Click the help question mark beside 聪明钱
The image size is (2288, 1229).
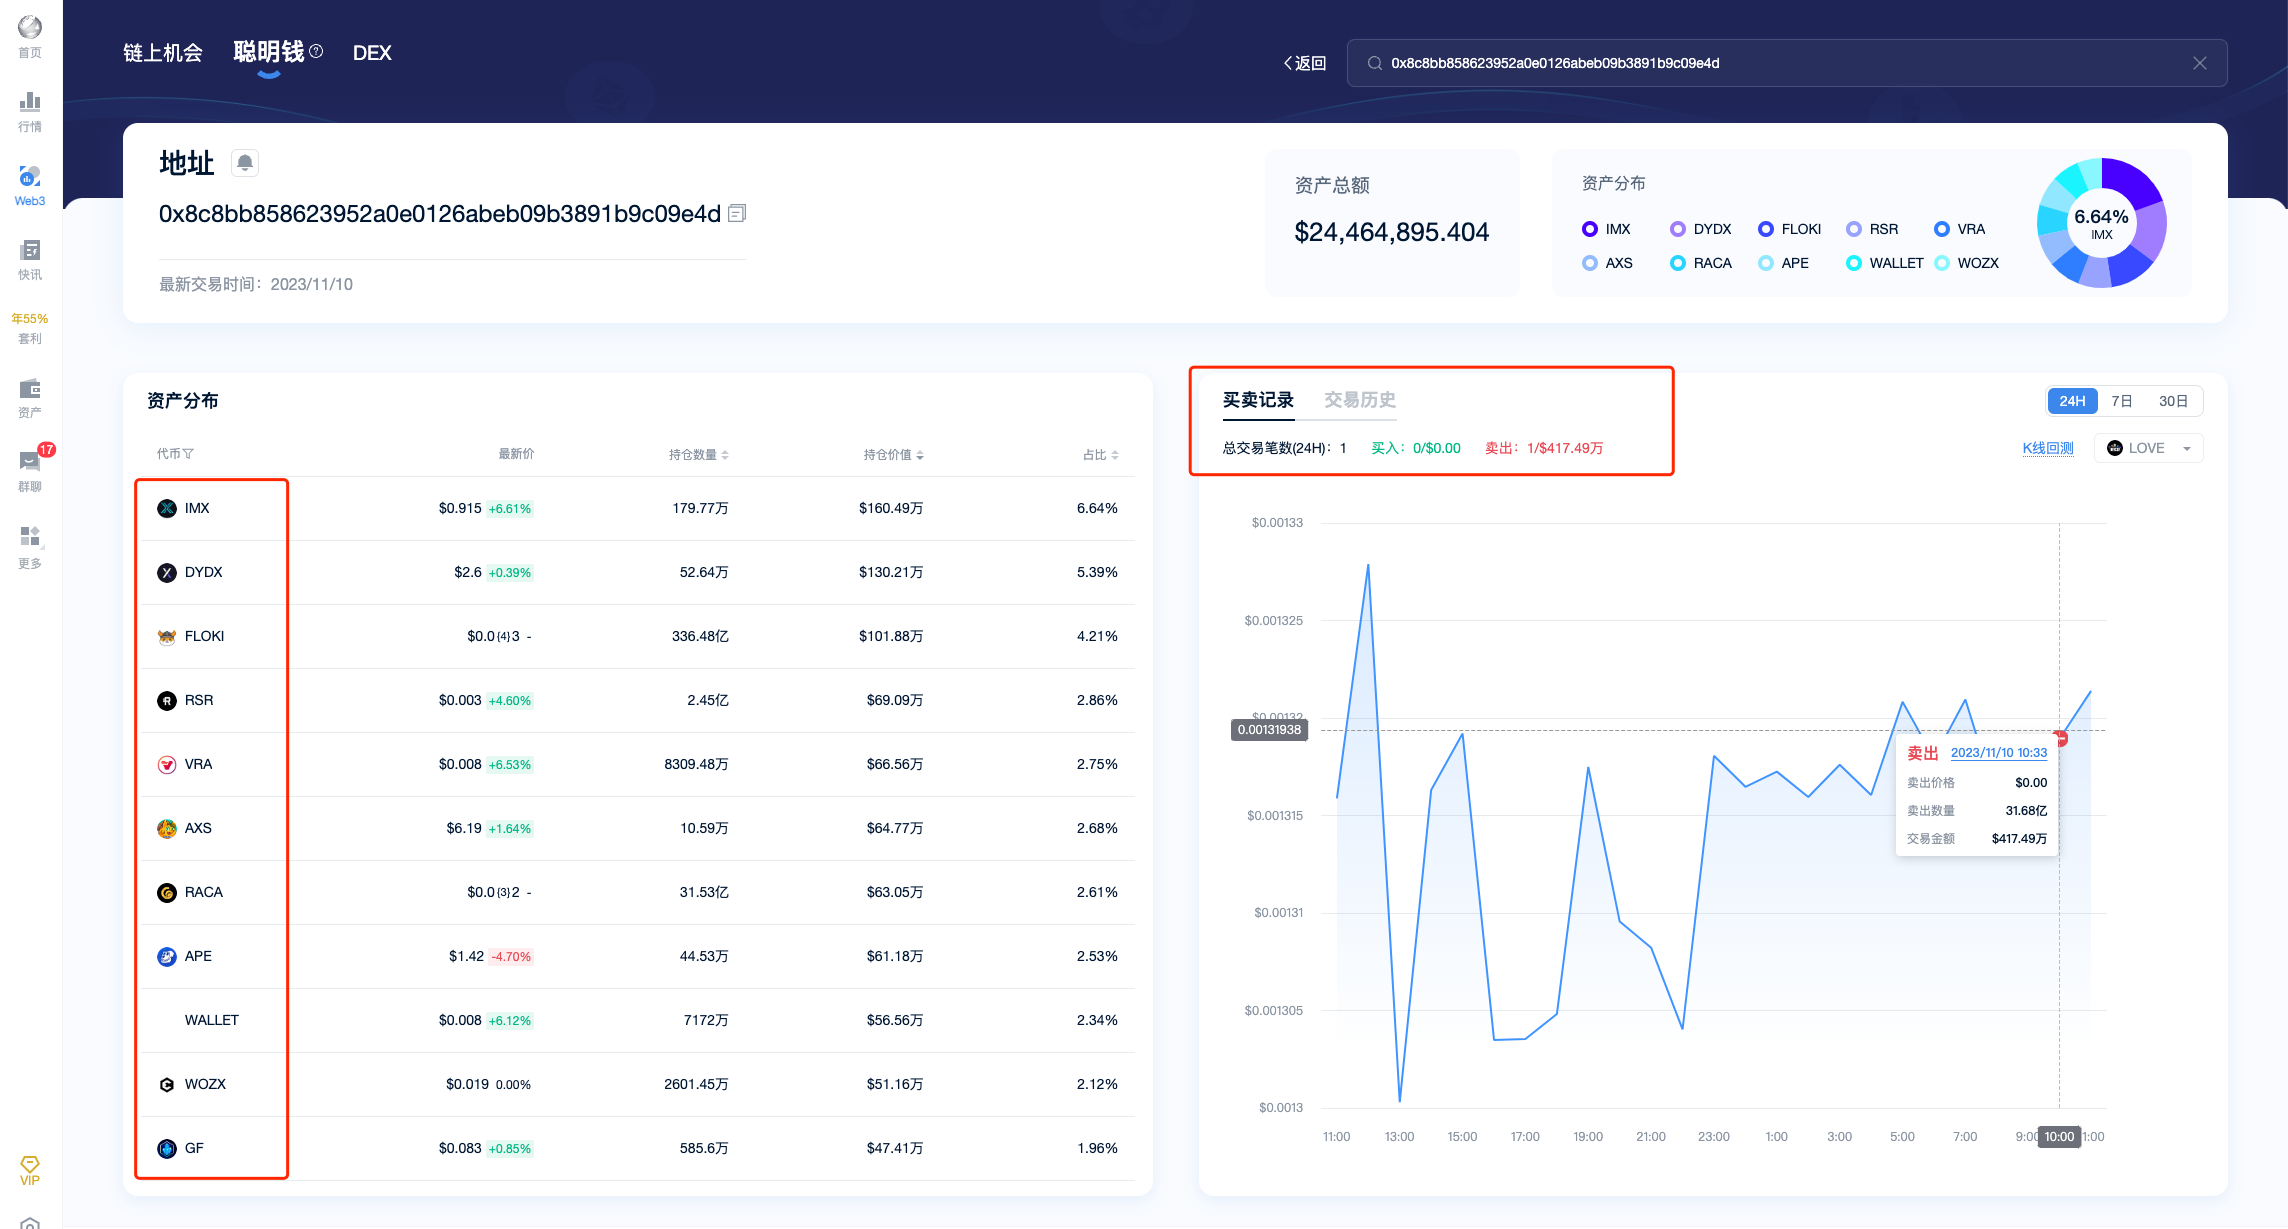point(316,51)
